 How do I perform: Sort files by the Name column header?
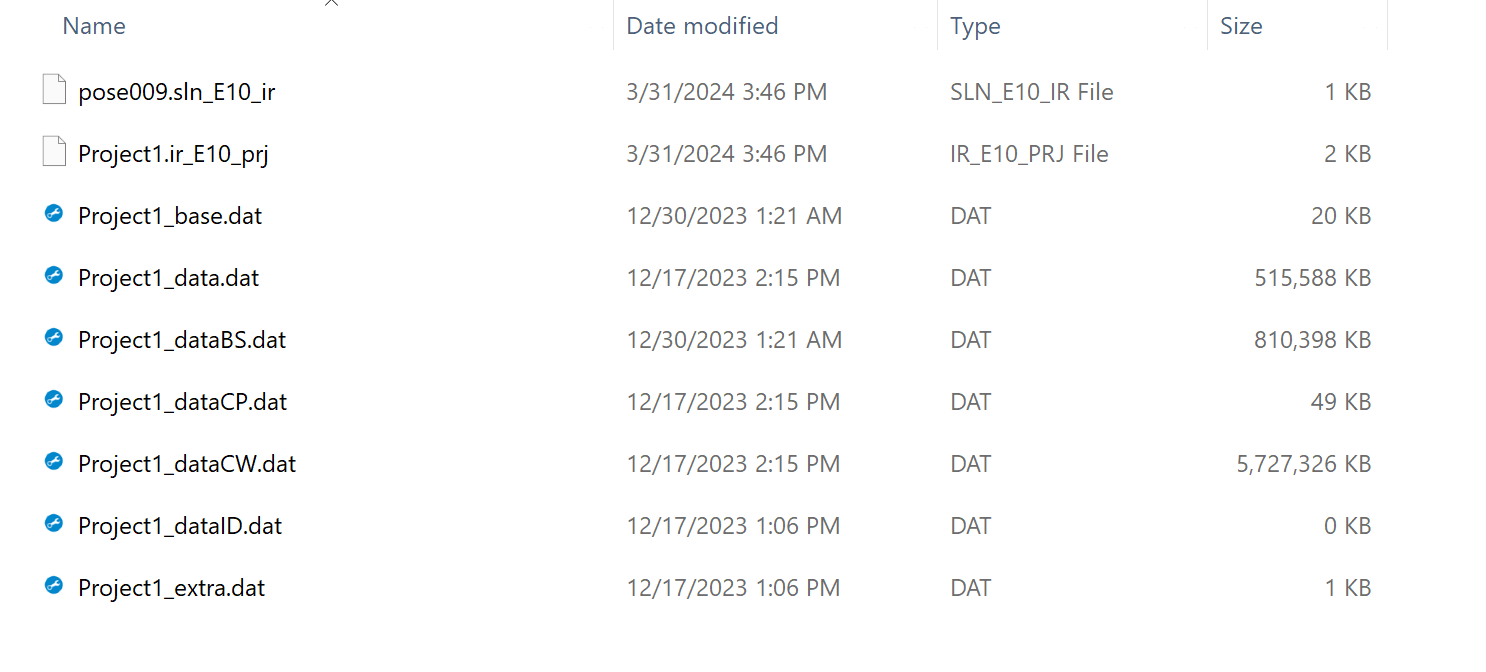[x=93, y=26]
